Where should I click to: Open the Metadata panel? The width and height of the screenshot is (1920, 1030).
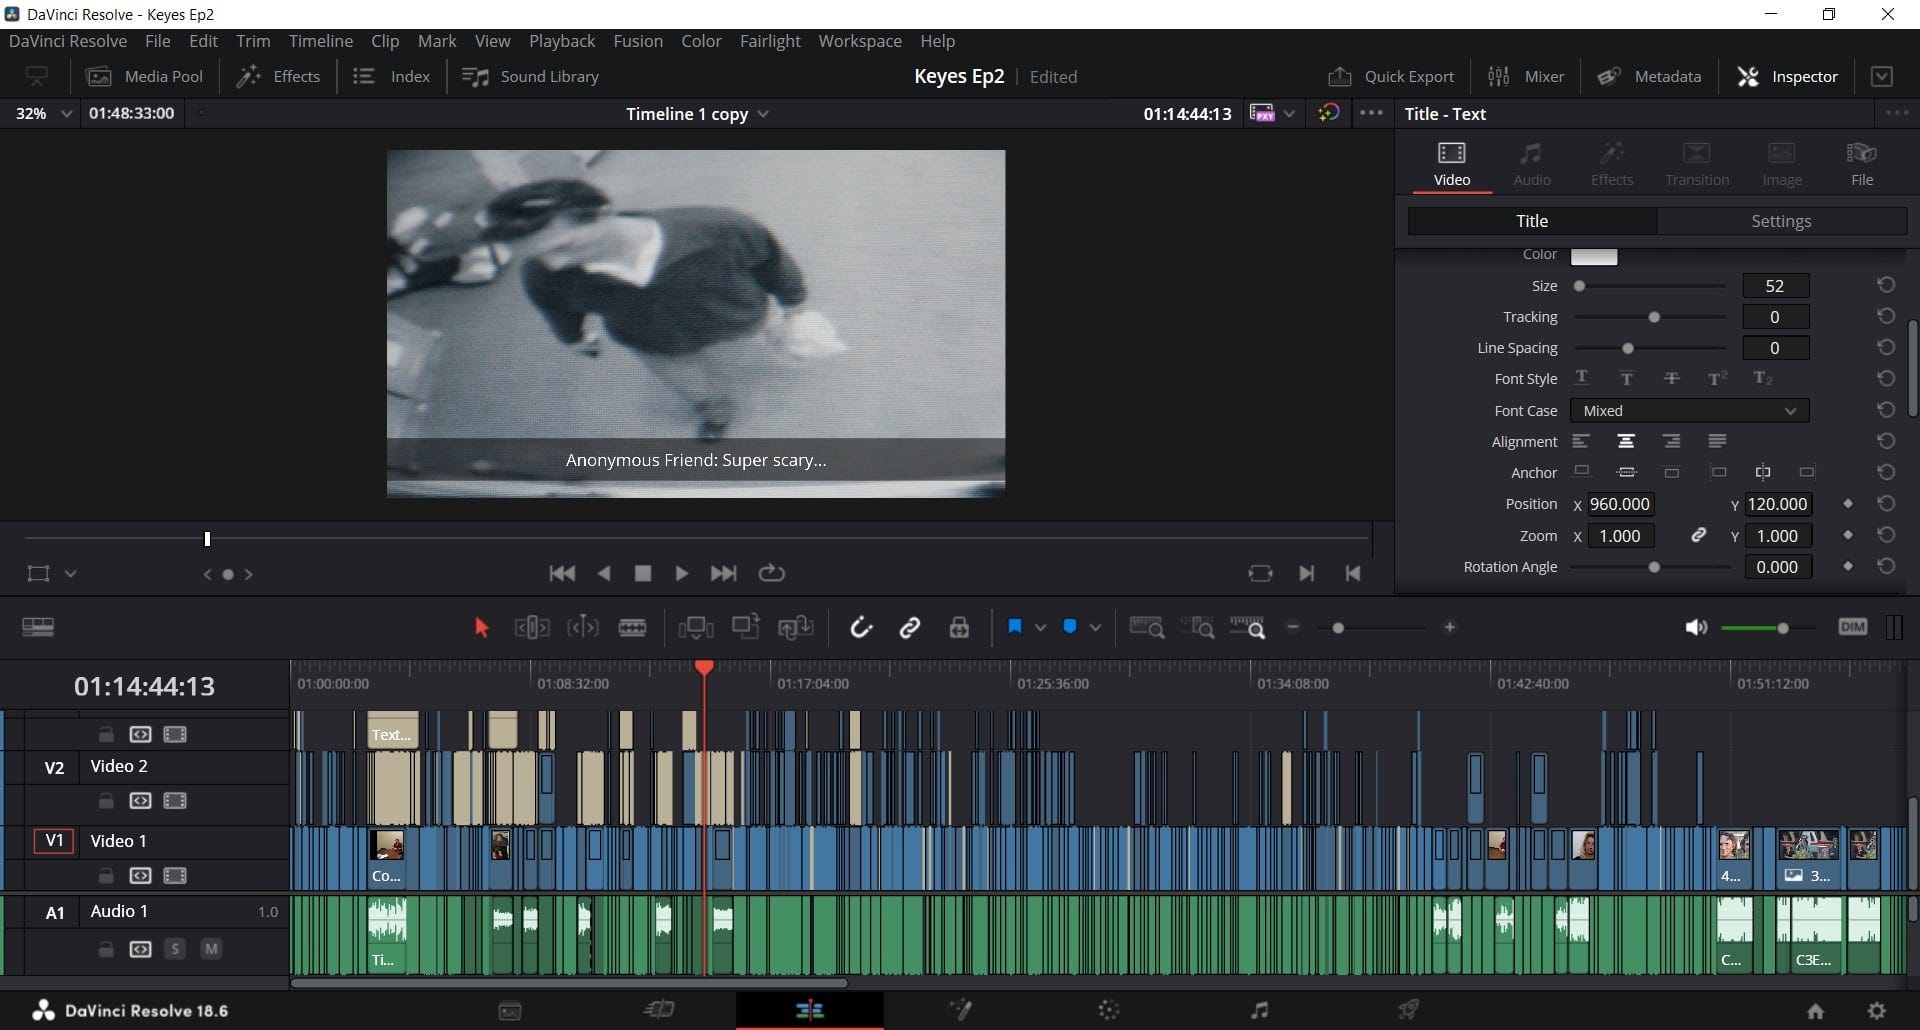coord(1649,77)
